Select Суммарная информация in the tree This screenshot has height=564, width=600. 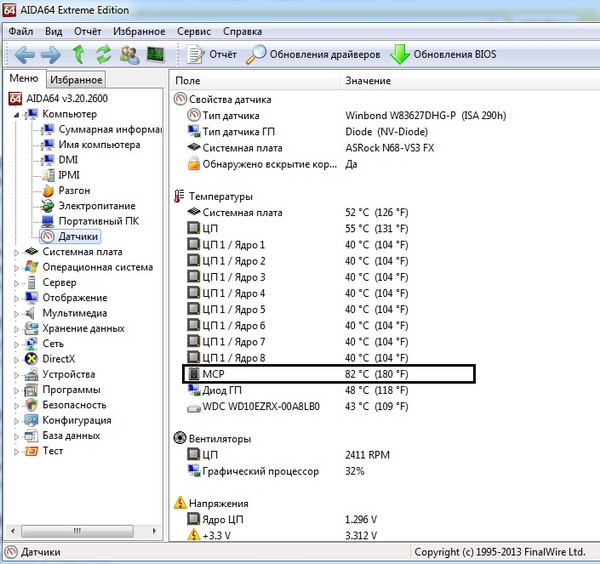[110, 129]
